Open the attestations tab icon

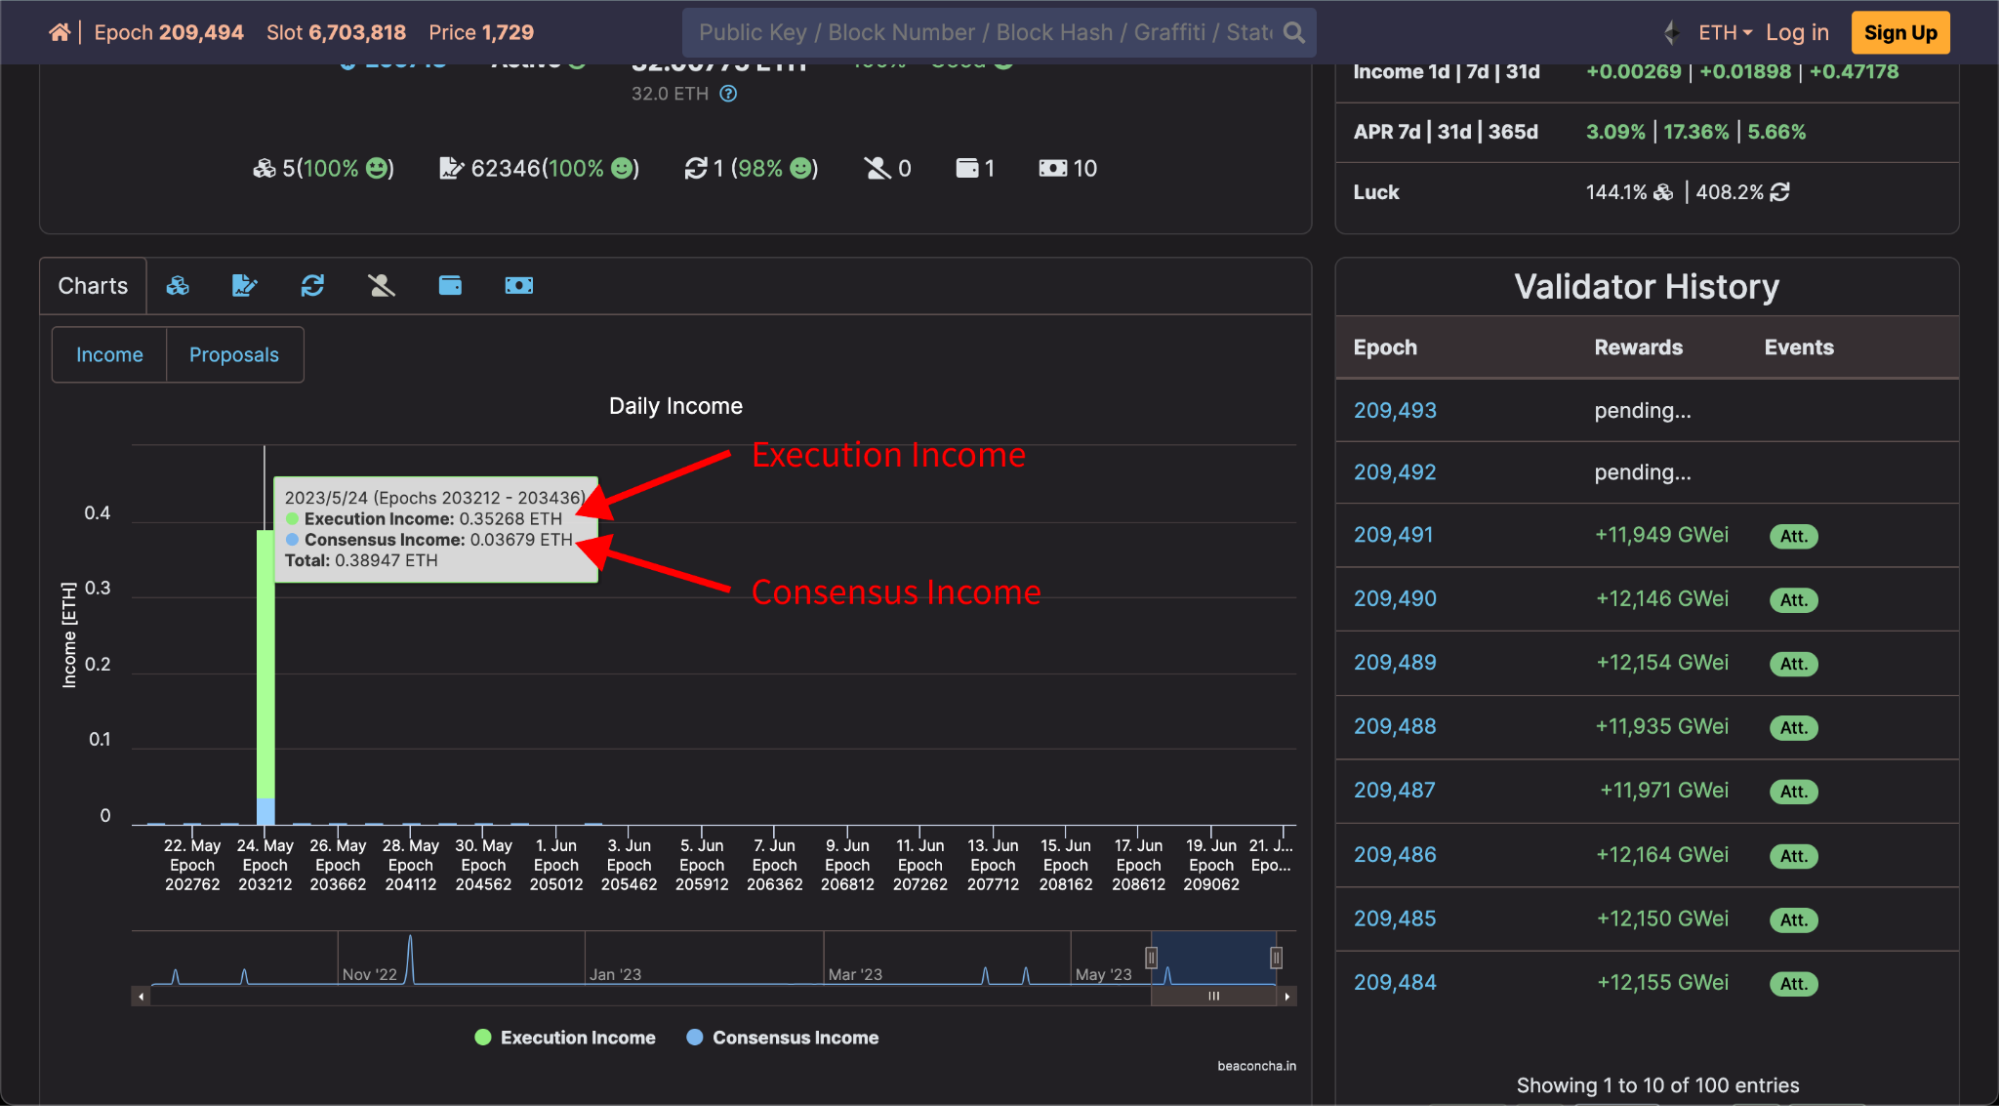(244, 286)
